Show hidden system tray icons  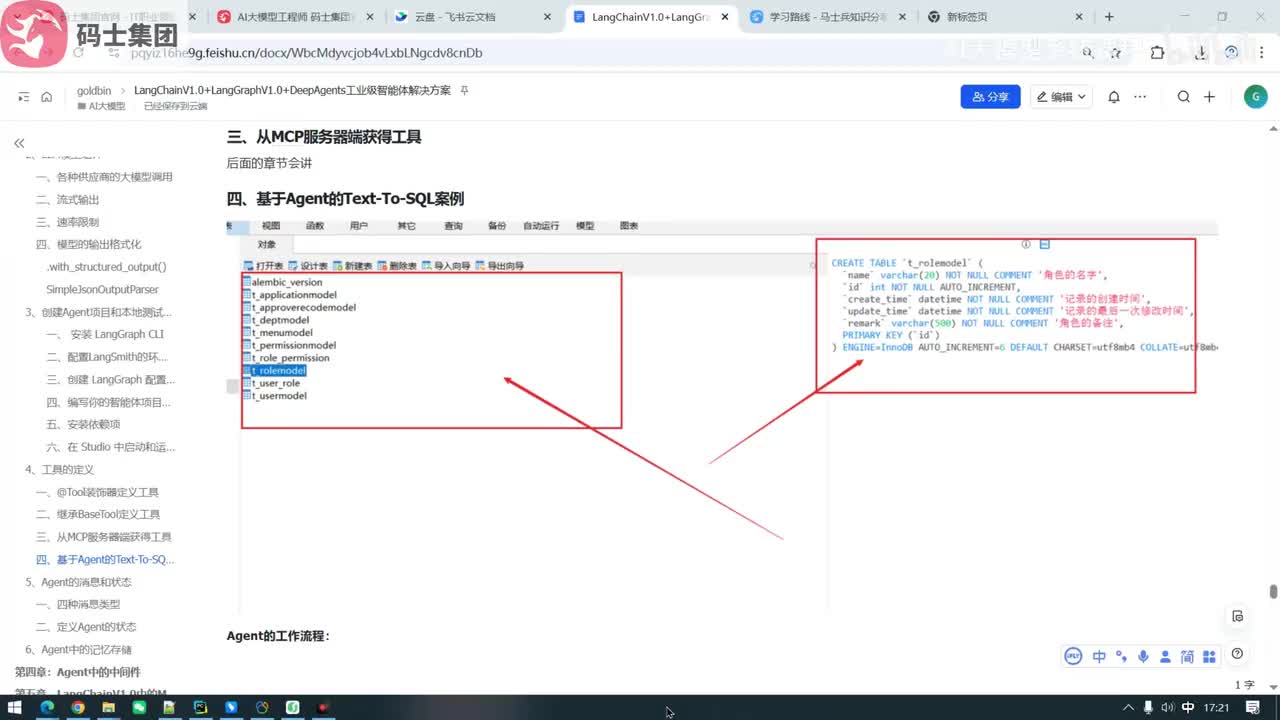pyautogui.click(x=1128, y=707)
